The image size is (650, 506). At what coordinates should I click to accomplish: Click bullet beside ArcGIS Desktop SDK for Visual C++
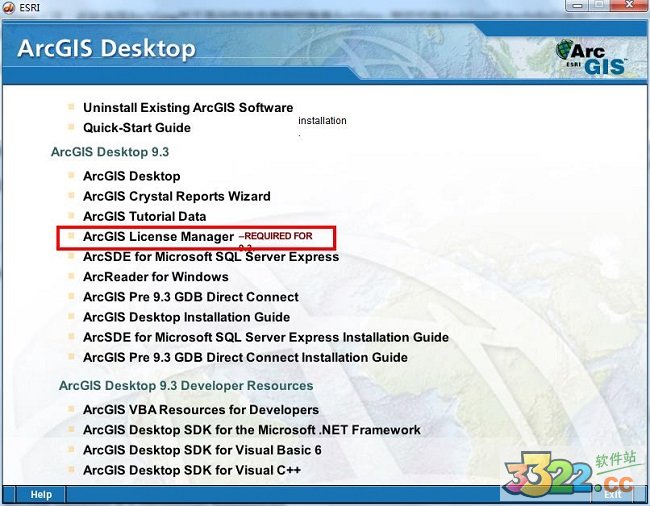[71, 469]
